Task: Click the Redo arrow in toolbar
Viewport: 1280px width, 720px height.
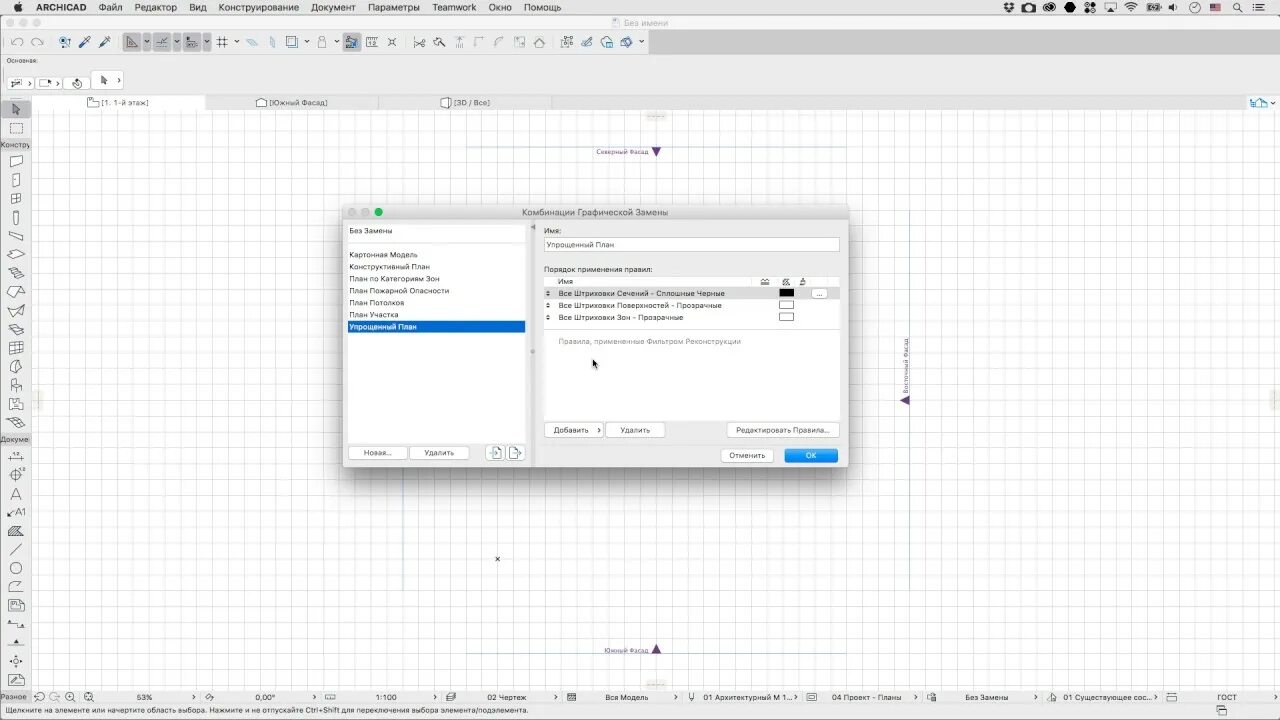Action: pyautogui.click(x=37, y=42)
